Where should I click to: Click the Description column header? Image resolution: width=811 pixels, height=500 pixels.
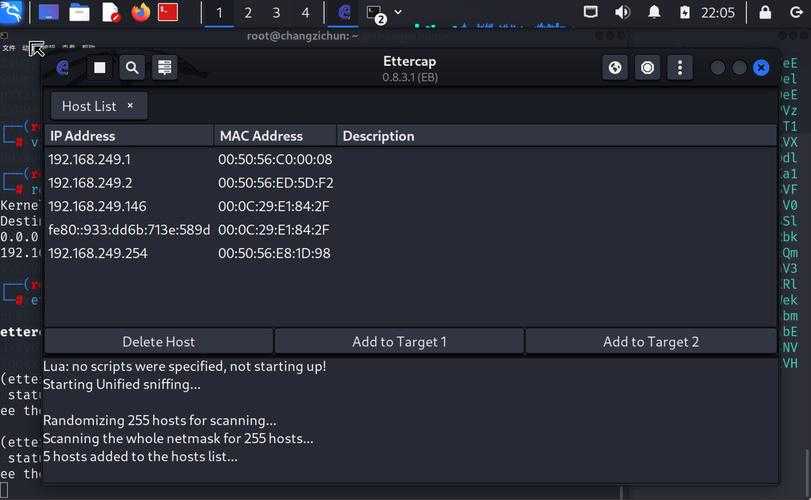click(557, 136)
